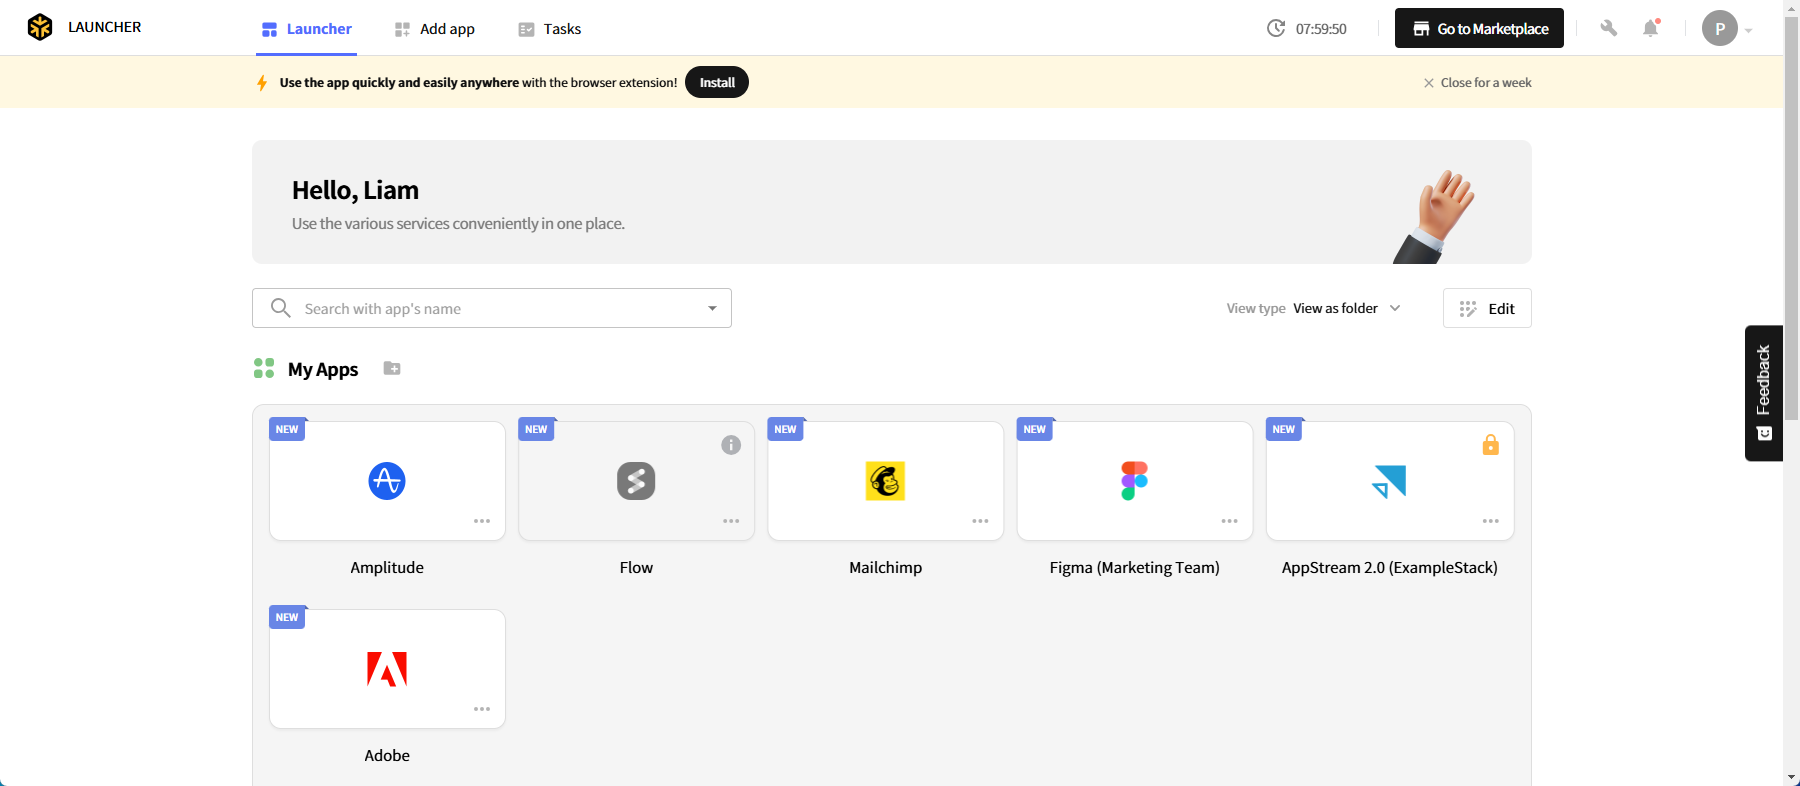Launch the Adobe app
This screenshot has width=1800, height=786.
click(387, 669)
